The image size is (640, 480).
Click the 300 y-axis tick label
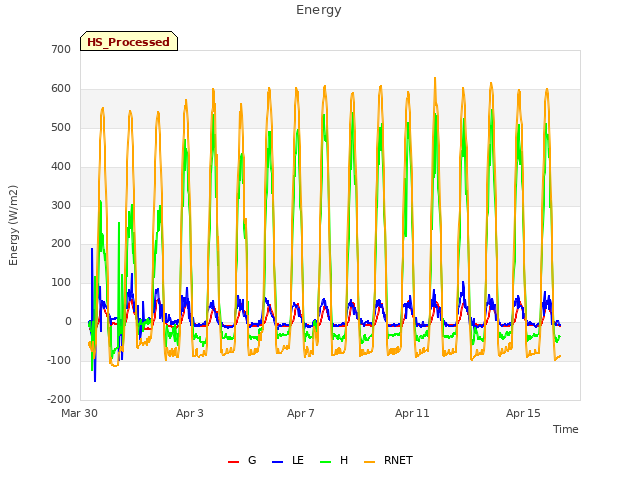(61, 205)
